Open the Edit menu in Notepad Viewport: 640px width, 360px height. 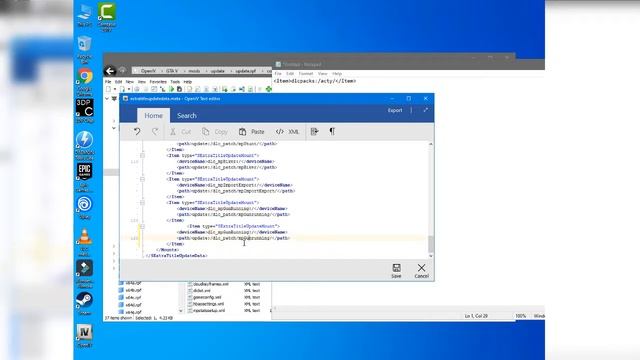[290, 74]
